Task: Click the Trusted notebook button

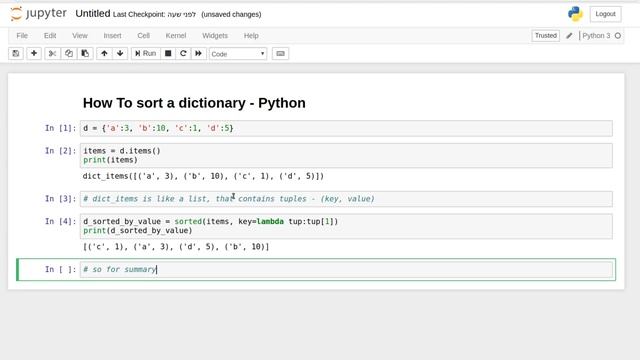Action: point(545,36)
